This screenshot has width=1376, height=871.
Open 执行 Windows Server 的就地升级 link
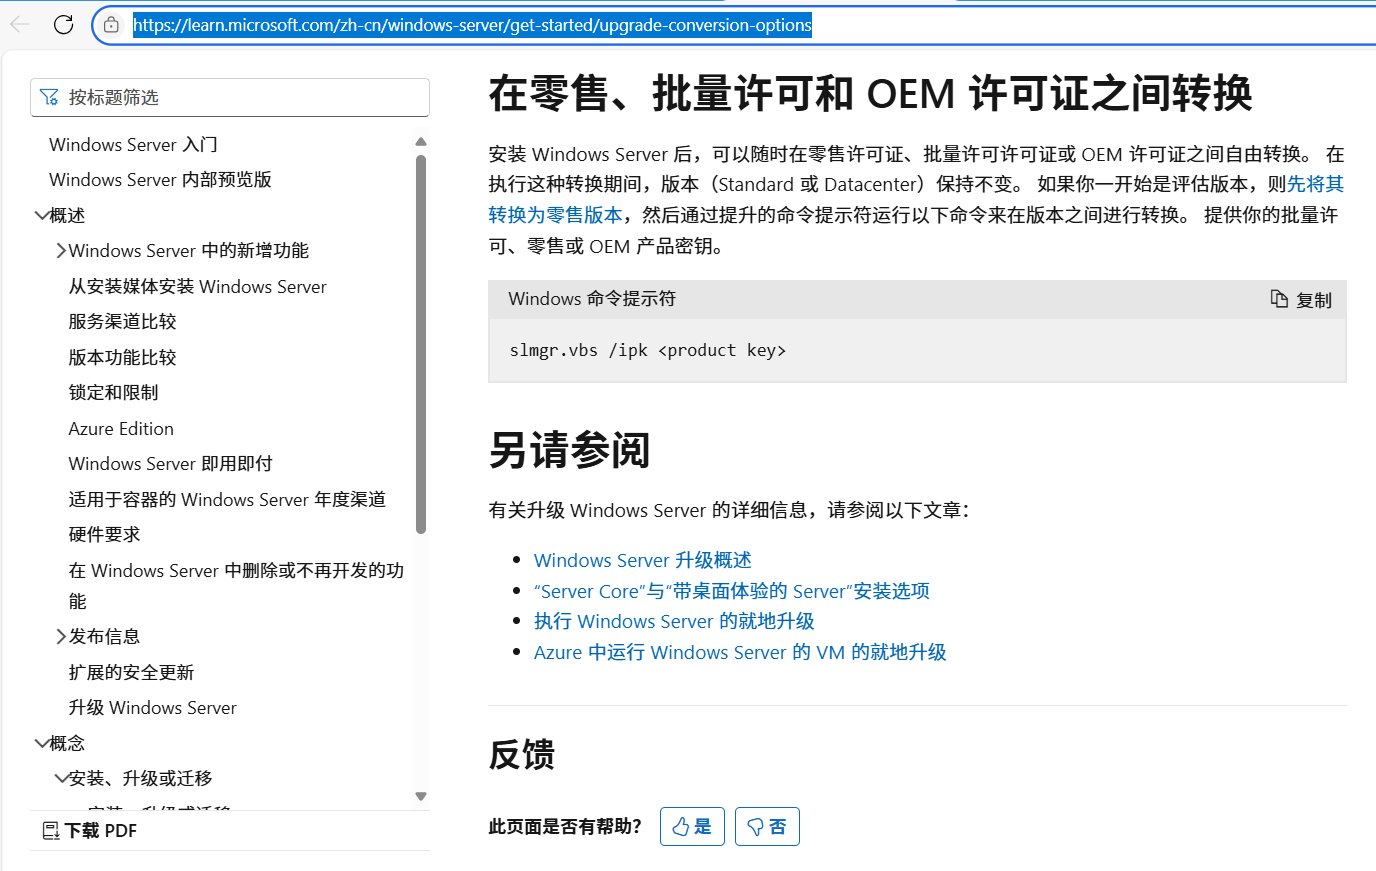[674, 621]
